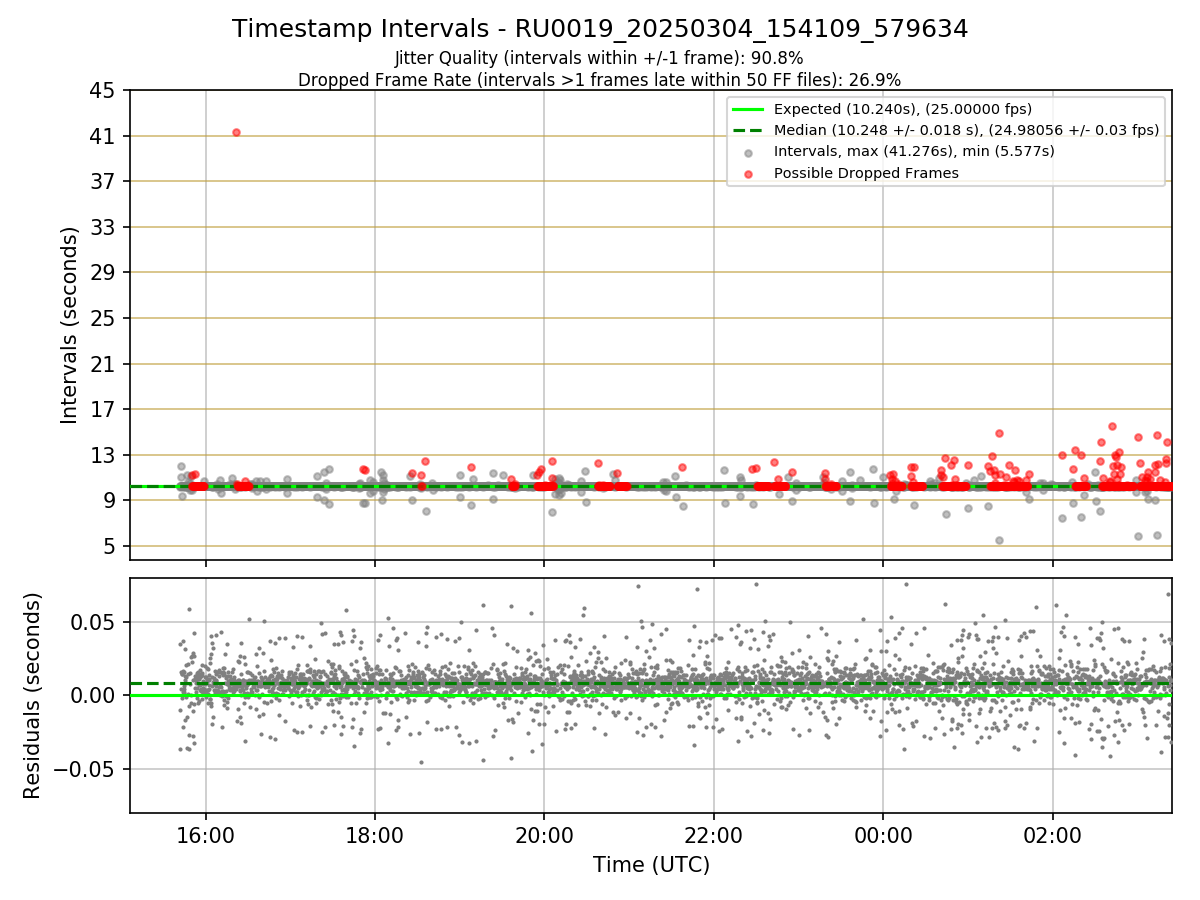Click the red dot legend marker
The width and height of the screenshot is (1200, 900).
(749, 174)
